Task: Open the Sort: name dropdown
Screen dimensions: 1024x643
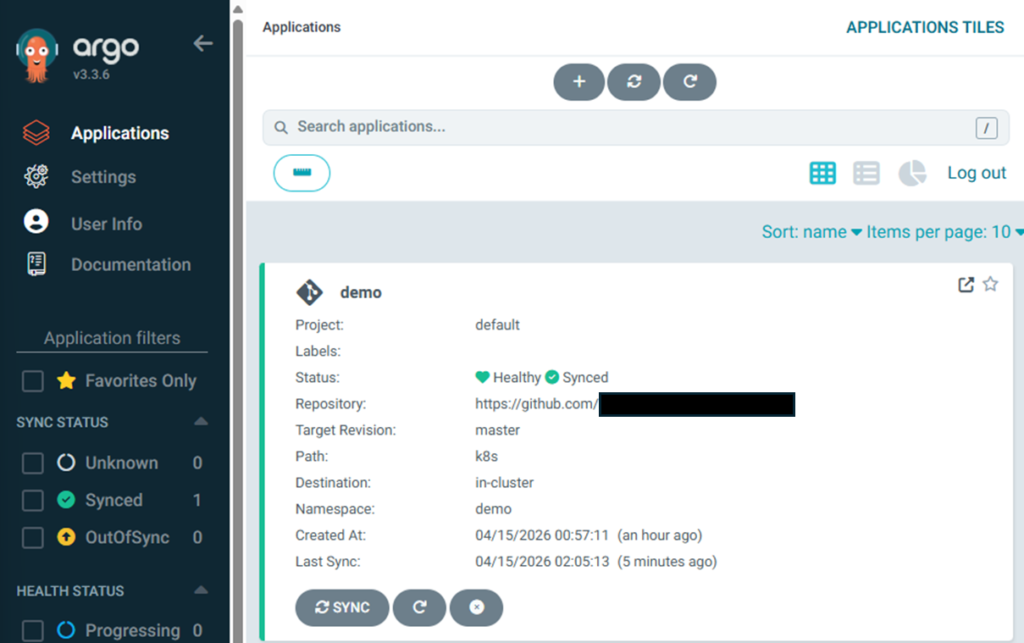Action: click(x=811, y=232)
